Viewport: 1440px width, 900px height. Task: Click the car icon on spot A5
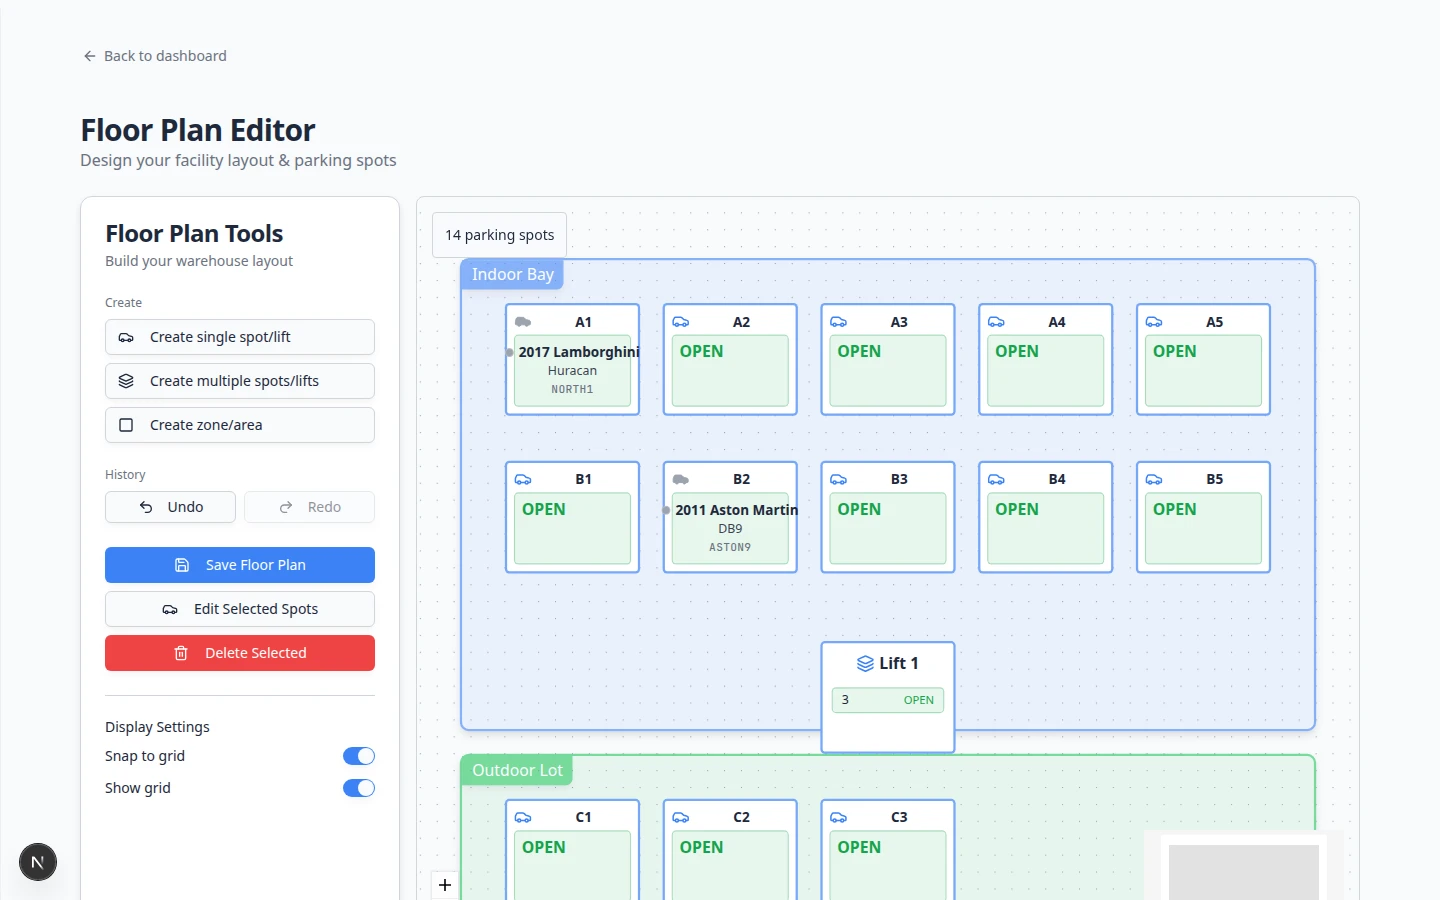point(1154,322)
